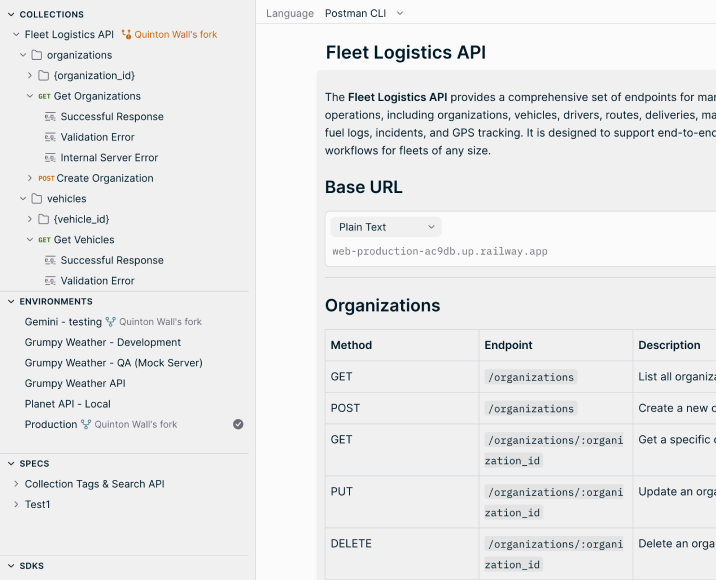The width and height of the screenshot is (716, 580).
Task: Open the Create Organization request
Action: click(x=105, y=179)
